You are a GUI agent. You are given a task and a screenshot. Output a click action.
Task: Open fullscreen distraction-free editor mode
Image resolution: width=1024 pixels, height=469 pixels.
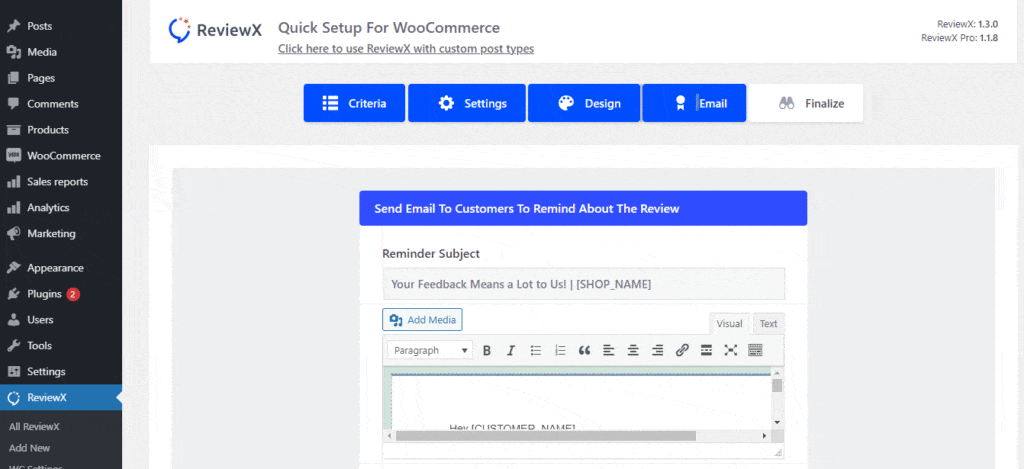731,351
